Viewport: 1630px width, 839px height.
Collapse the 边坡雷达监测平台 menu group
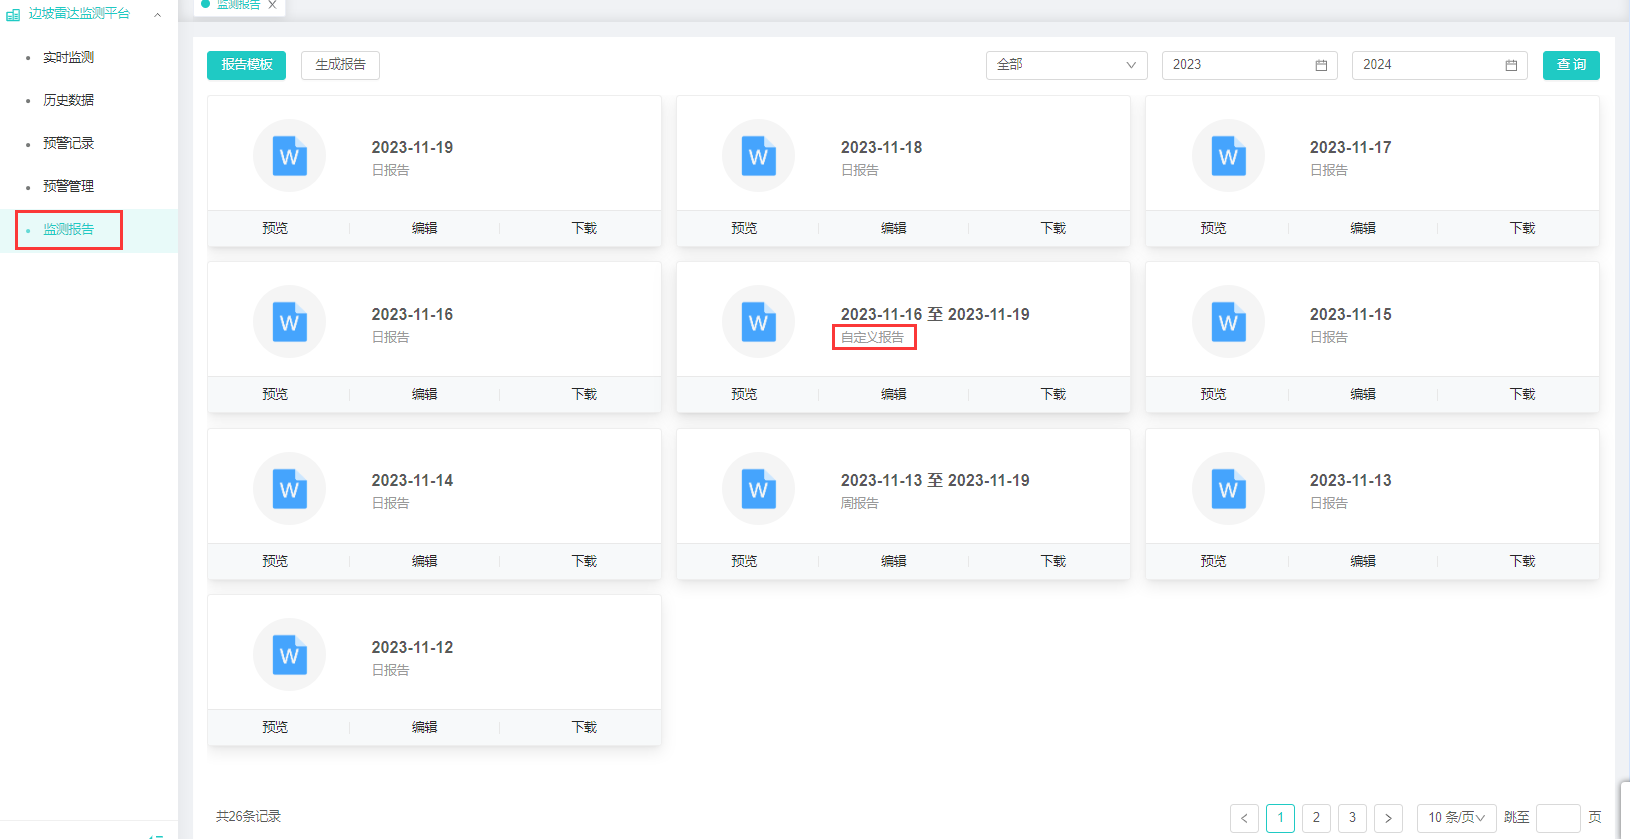(157, 14)
